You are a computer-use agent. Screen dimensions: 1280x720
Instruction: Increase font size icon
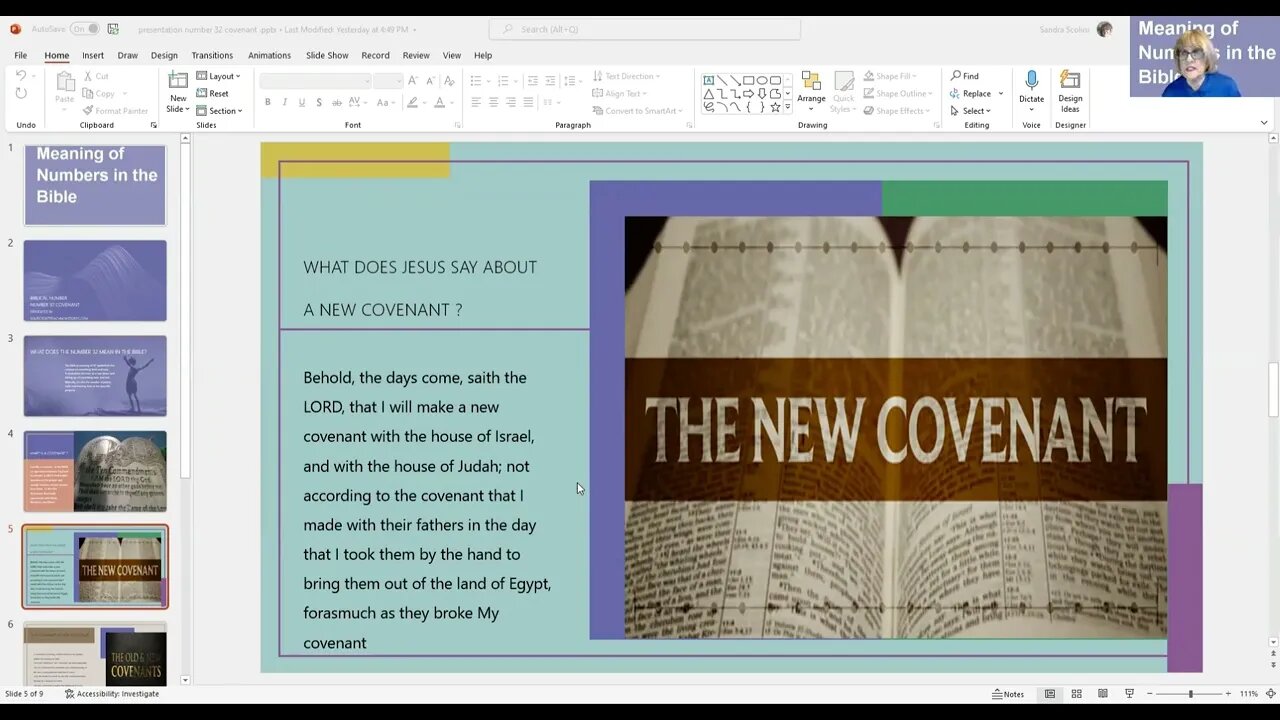tap(413, 80)
